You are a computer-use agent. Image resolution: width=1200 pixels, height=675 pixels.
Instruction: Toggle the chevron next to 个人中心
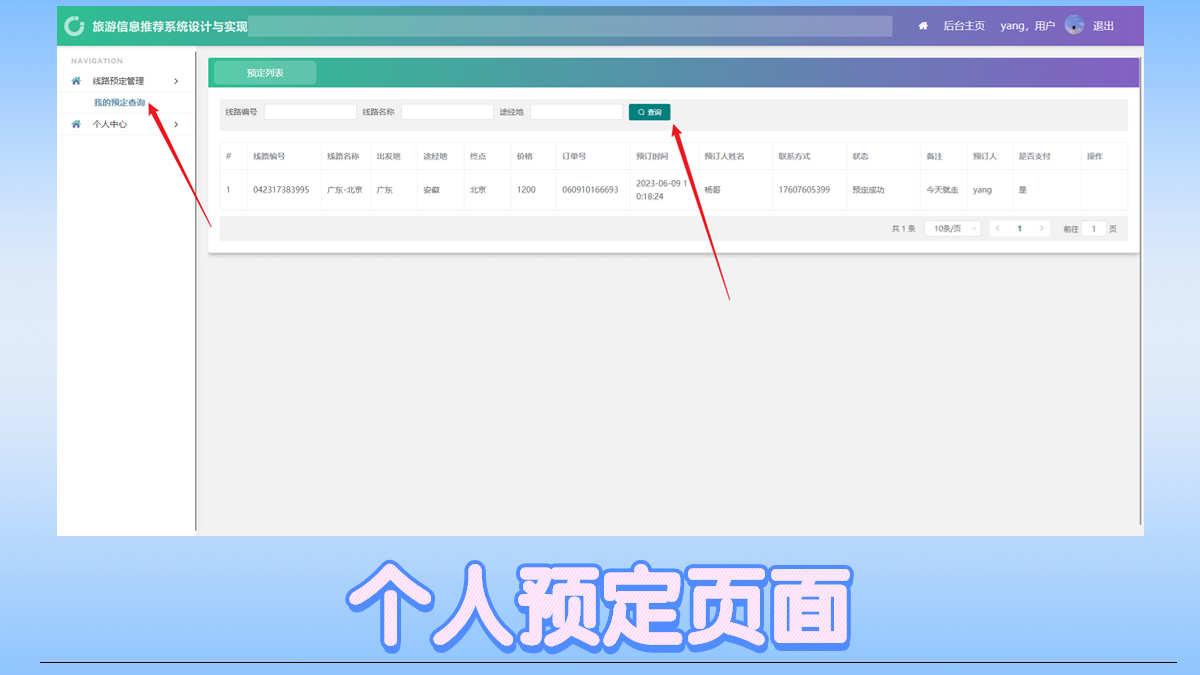point(176,124)
